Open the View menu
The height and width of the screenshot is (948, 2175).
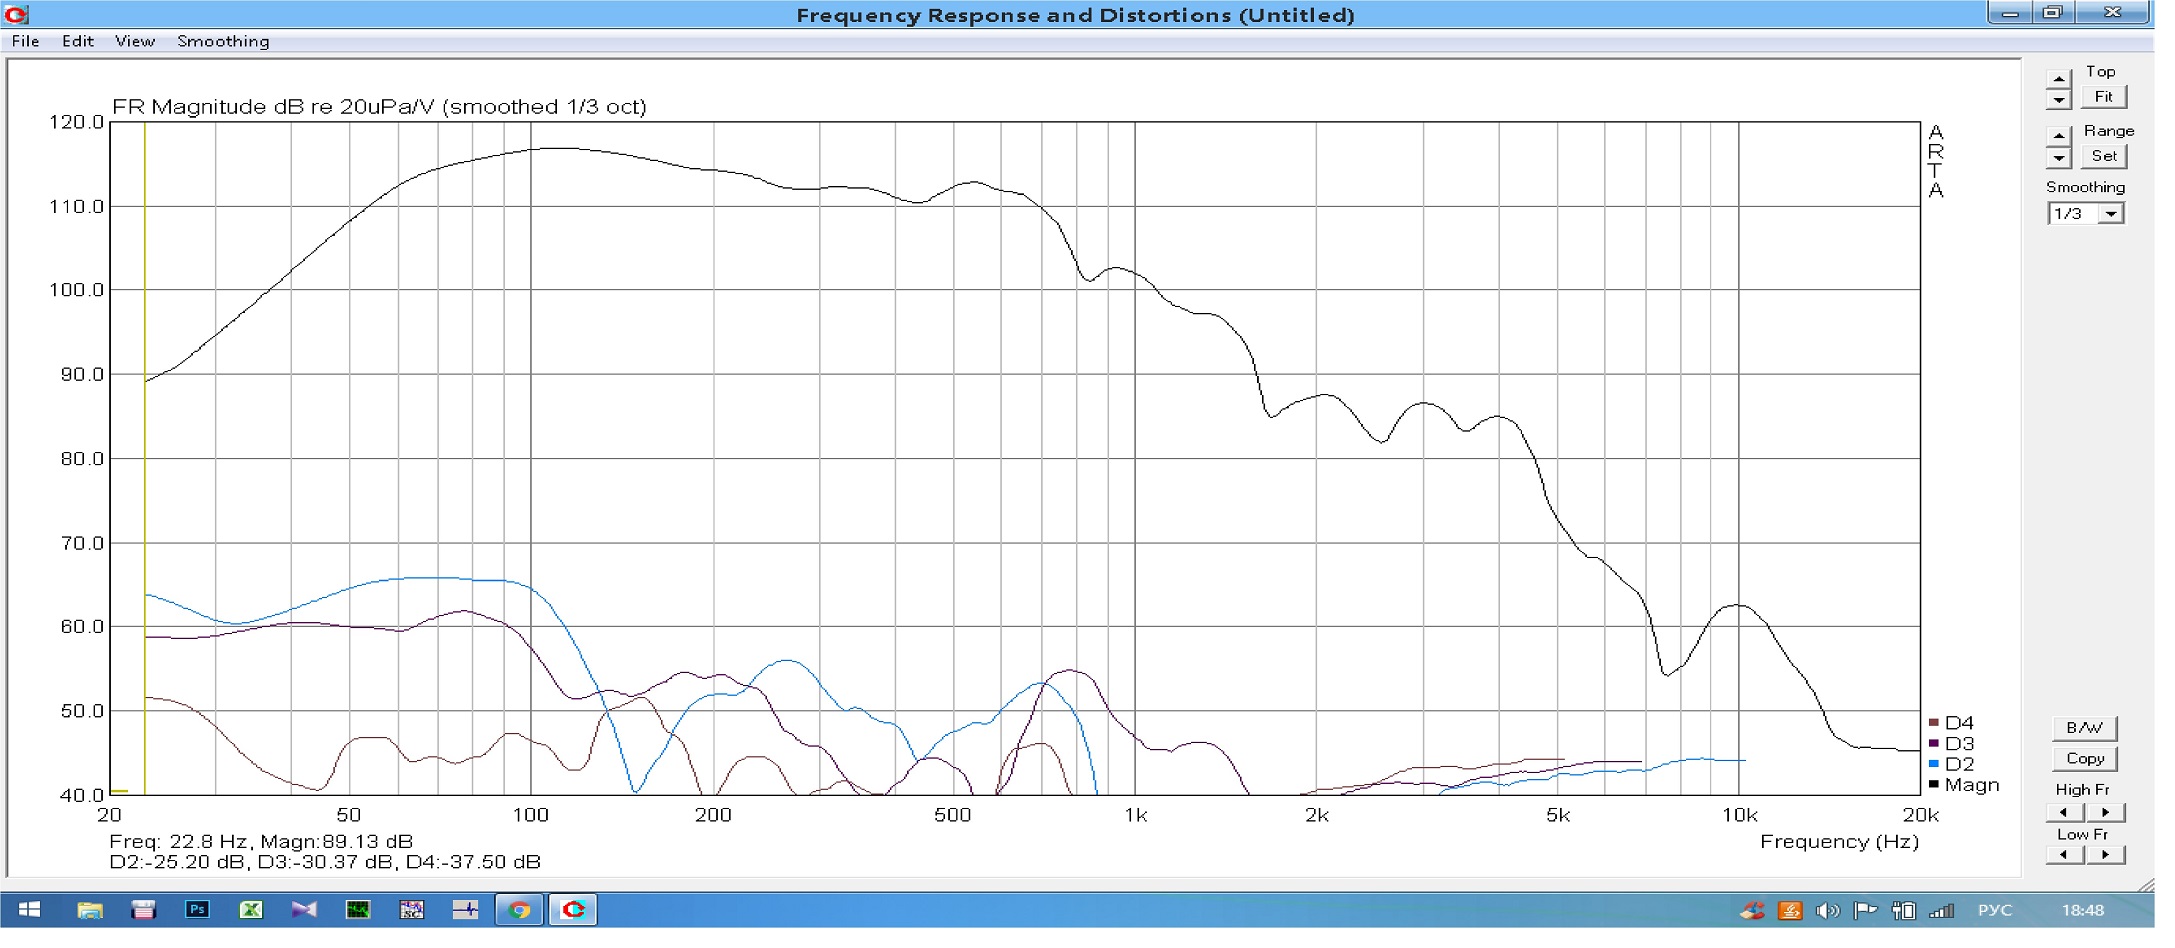point(134,41)
